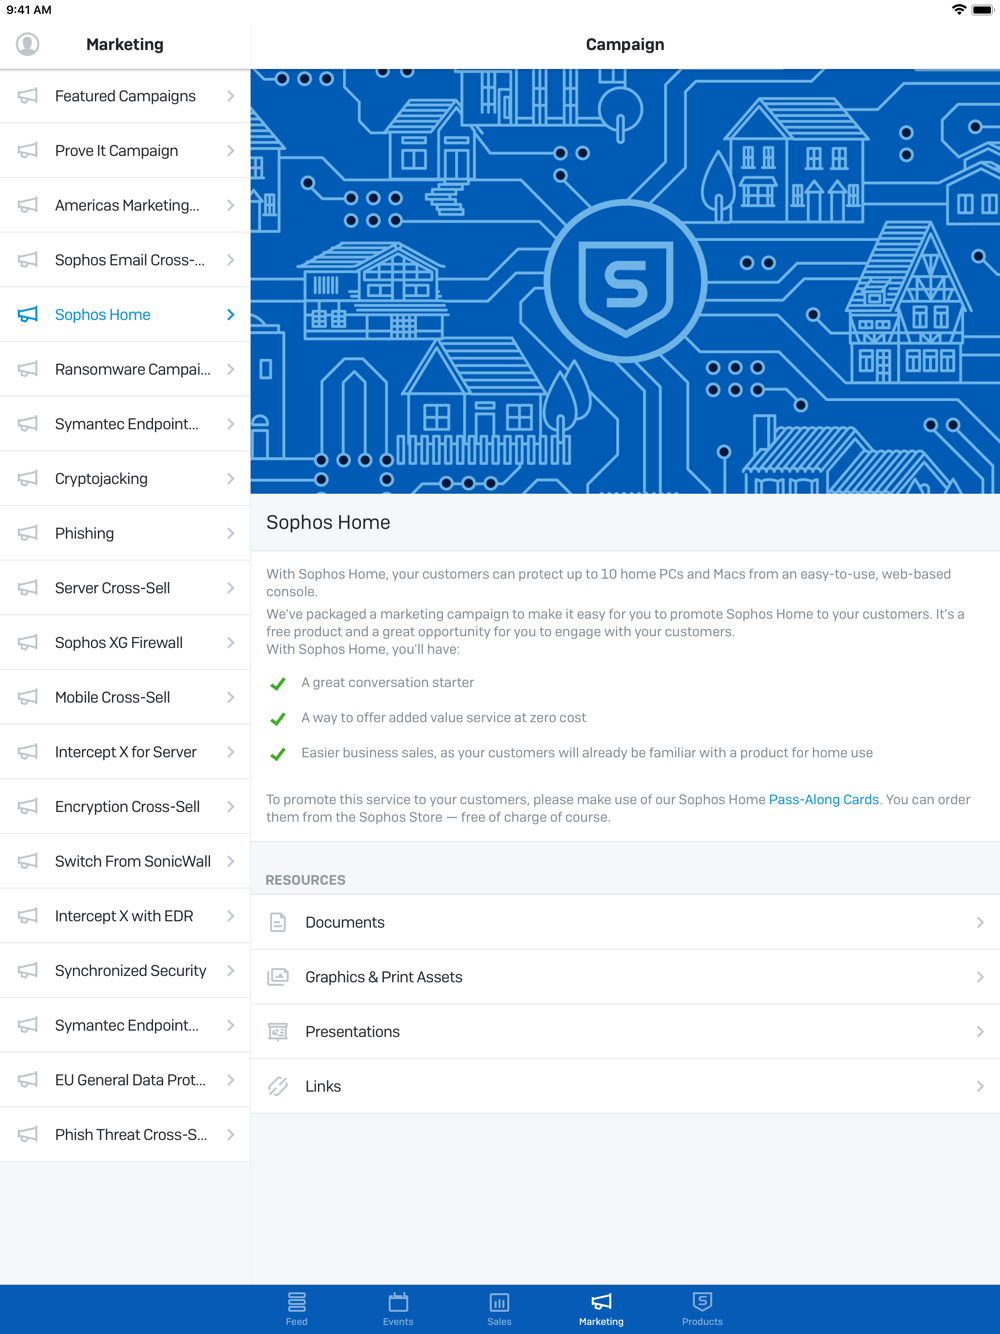Open the Presentations resource row
Image resolution: width=1000 pixels, height=1334 pixels.
pos(625,1032)
